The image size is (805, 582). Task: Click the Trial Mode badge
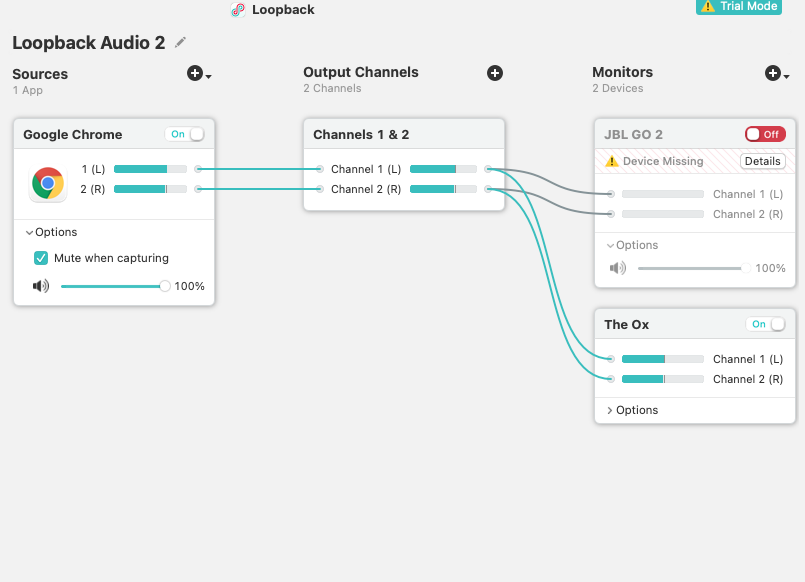coord(739,7)
